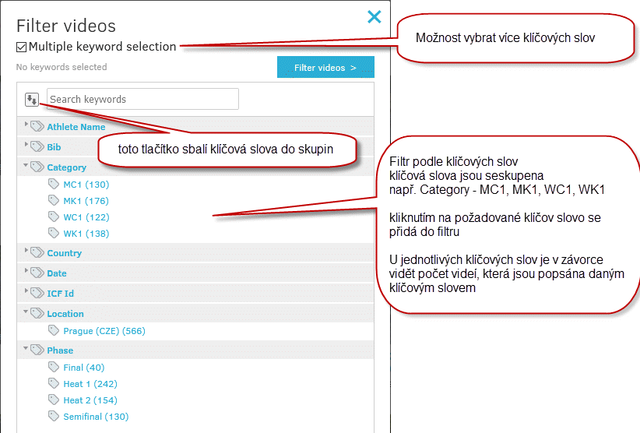Toggle Multiple keyword selection checkbox
Screen dimensions: 640x433
pos(21,47)
